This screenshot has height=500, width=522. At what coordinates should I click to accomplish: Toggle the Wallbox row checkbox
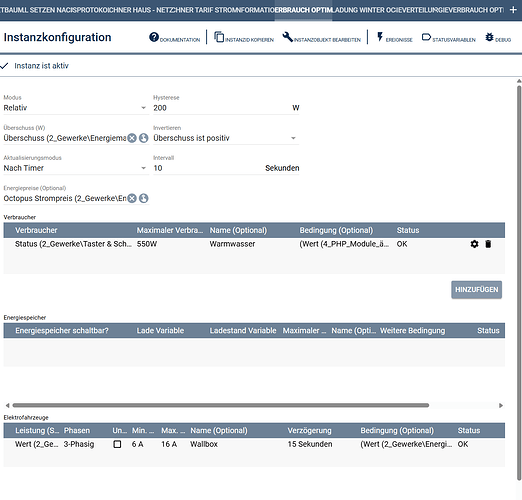pyautogui.click(x=117, y=444)
